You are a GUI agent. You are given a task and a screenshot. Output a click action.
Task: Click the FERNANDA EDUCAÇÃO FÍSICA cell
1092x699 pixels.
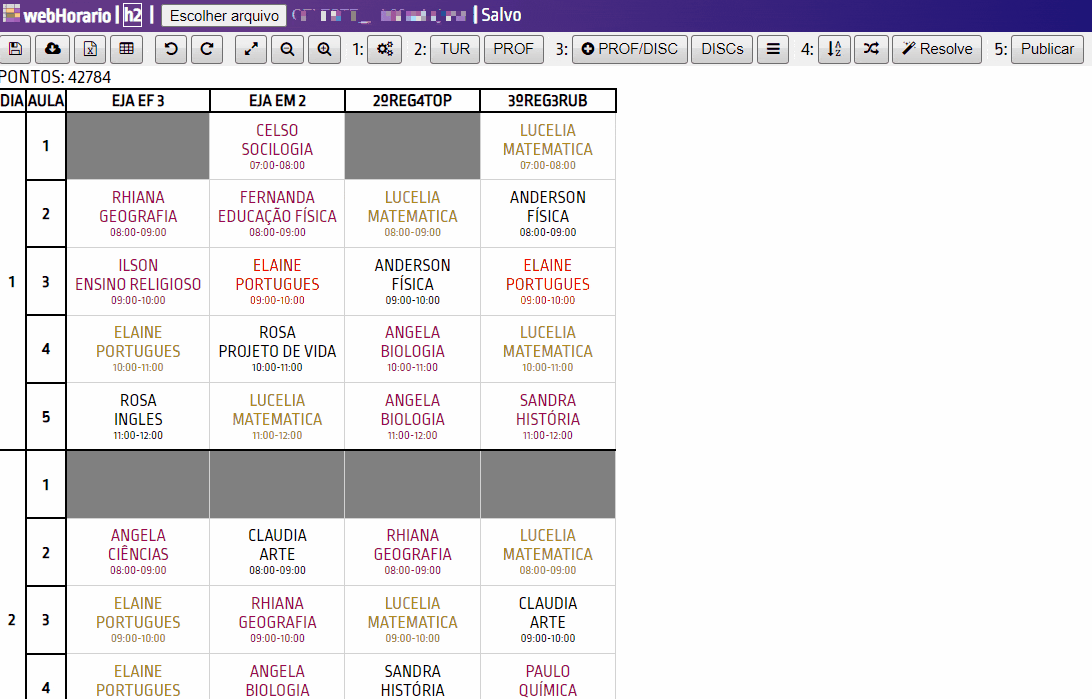coord(277,214)
